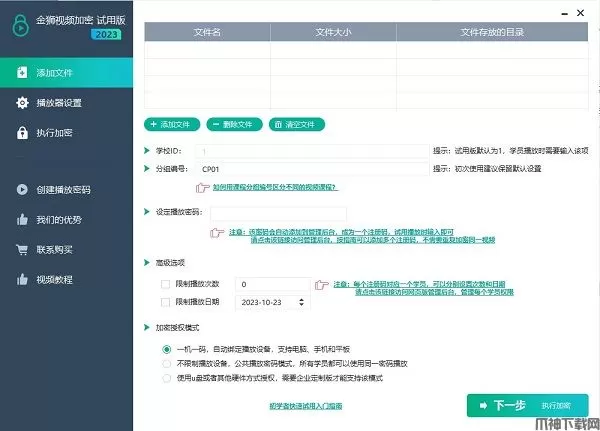Click the 分组编号 field containing CP01
The height and width of the screenshot is (431, 600).
[x=312, y=169]
